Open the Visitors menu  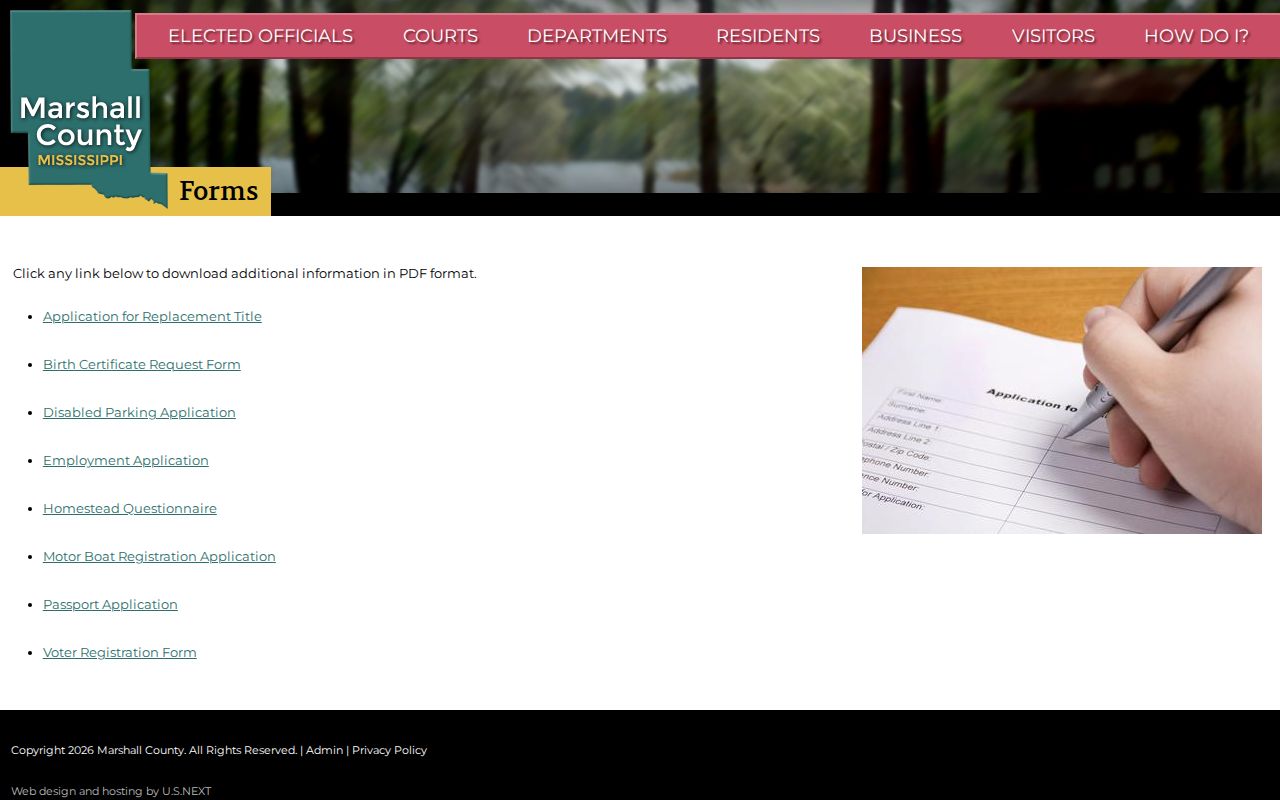(1053, 36)
